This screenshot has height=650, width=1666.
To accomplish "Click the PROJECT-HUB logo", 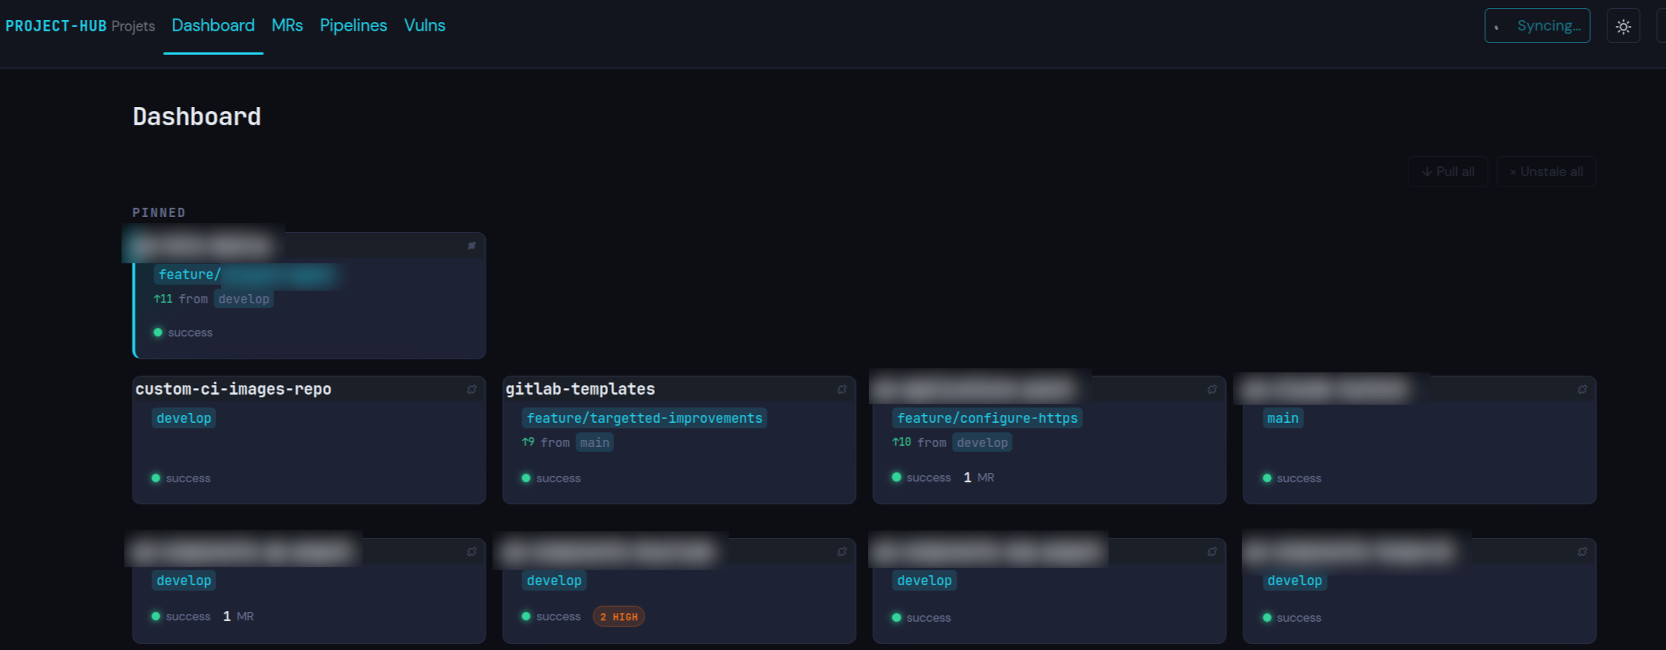I will pos(56,26).
